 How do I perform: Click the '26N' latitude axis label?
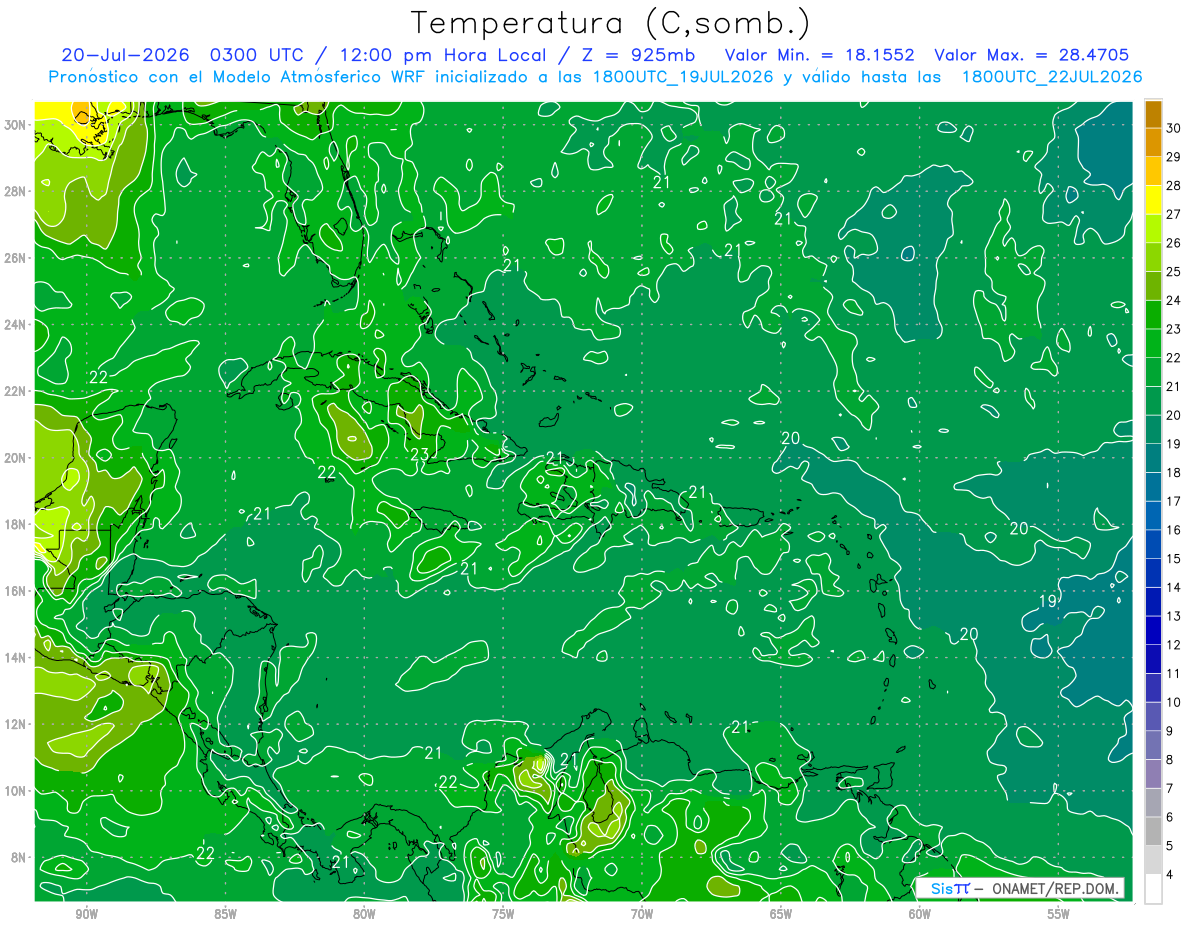14,258
